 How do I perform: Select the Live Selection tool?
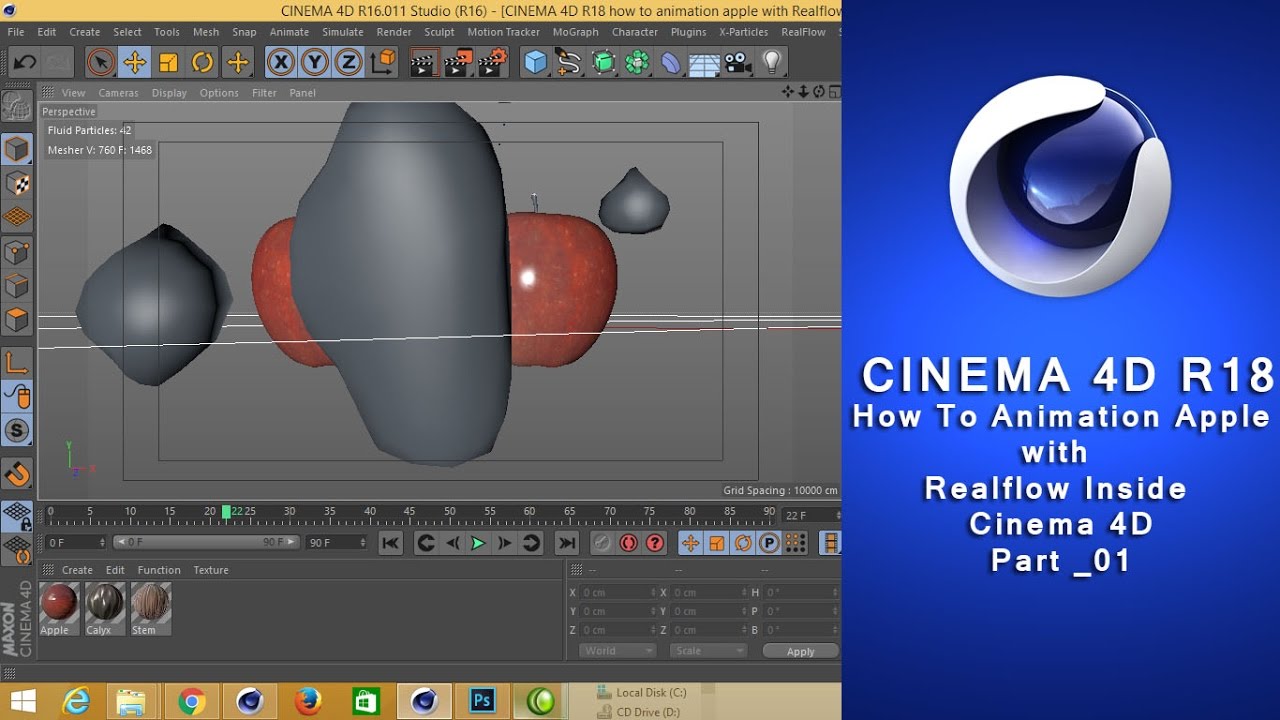100,63
